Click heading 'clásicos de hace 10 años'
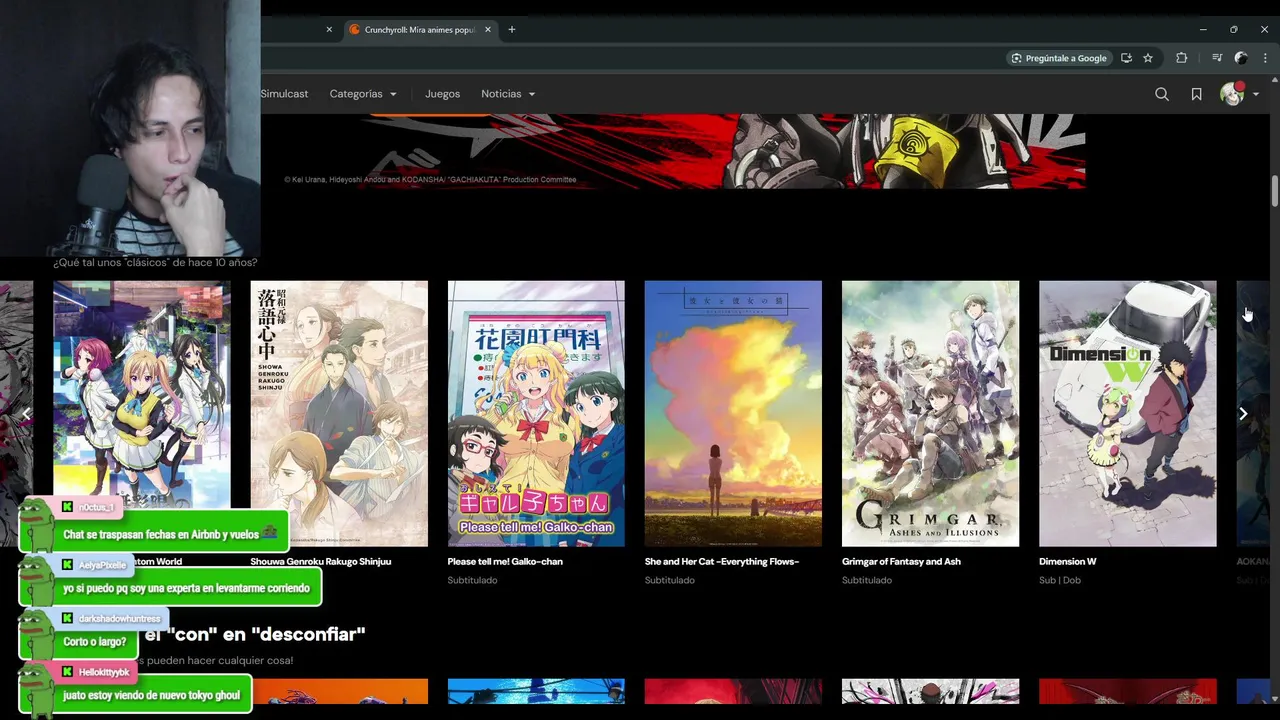 (155, 262)
